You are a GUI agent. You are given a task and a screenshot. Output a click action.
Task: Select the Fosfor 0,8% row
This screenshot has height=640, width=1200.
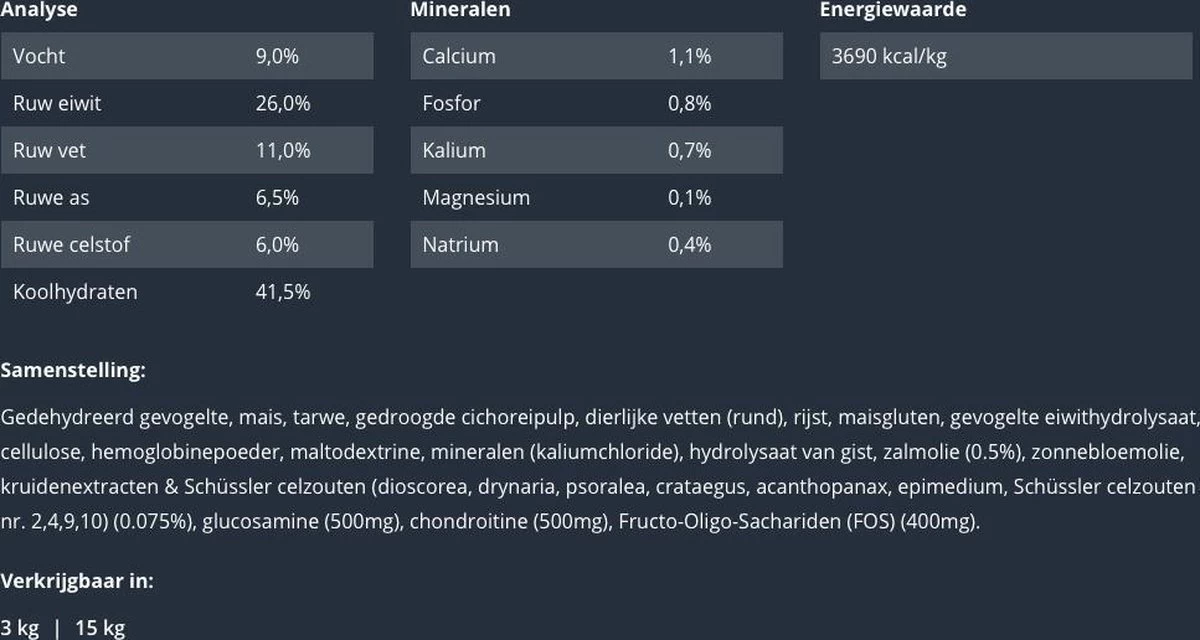pyautogui.click(x=596, y=103)
